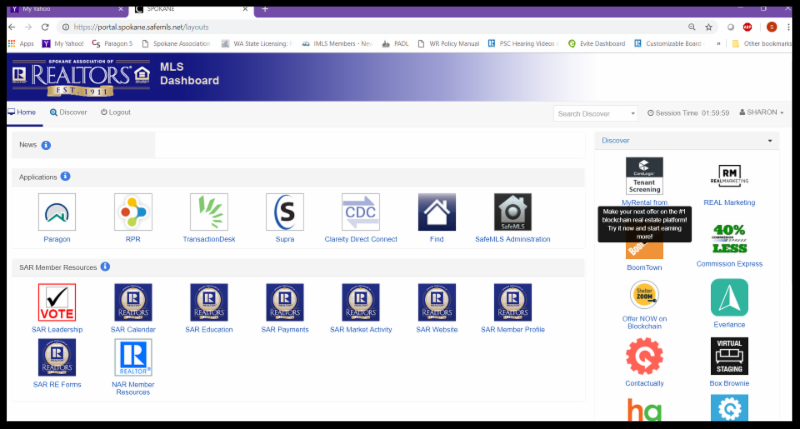Launch the RPR application
This screenshot has height=429, width=800.
point(133,212)
